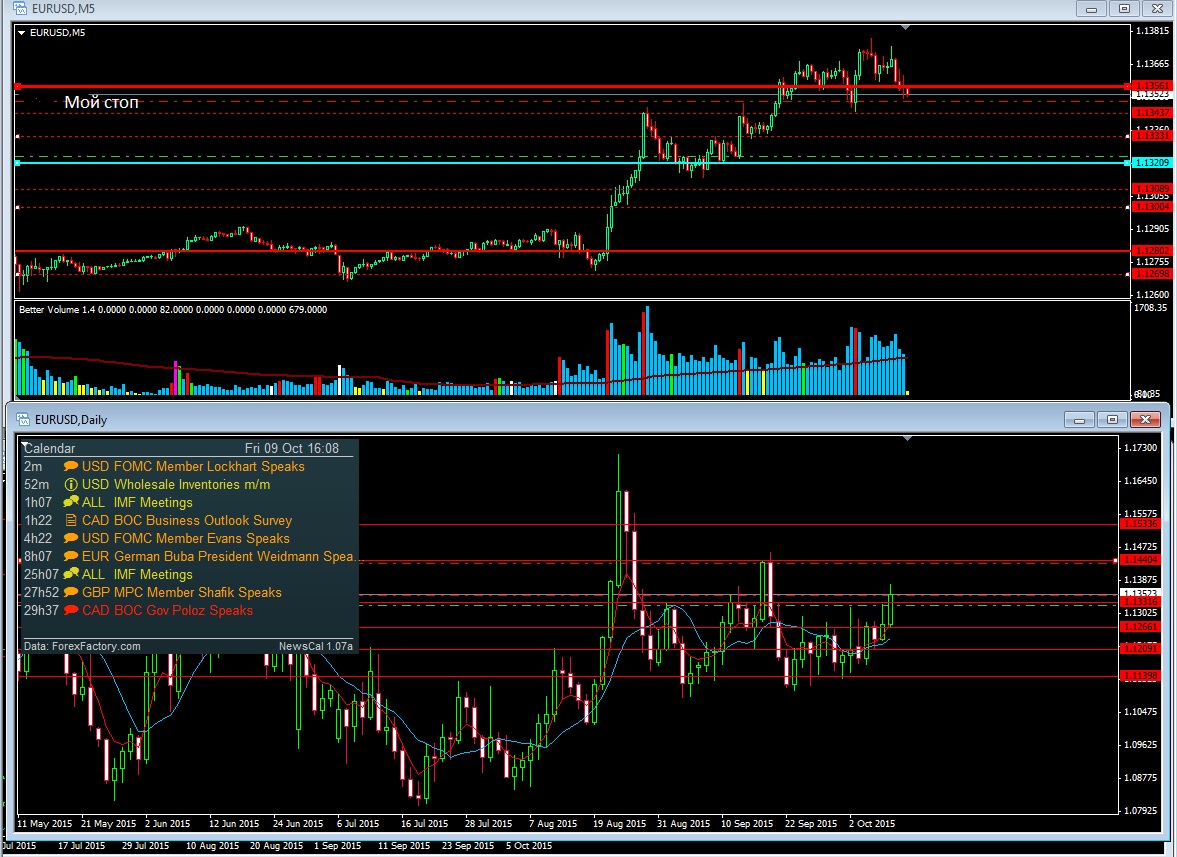
Task: Click the 'CAD BOC Business Outlook Survey' event
Action: tap(187, 520)
